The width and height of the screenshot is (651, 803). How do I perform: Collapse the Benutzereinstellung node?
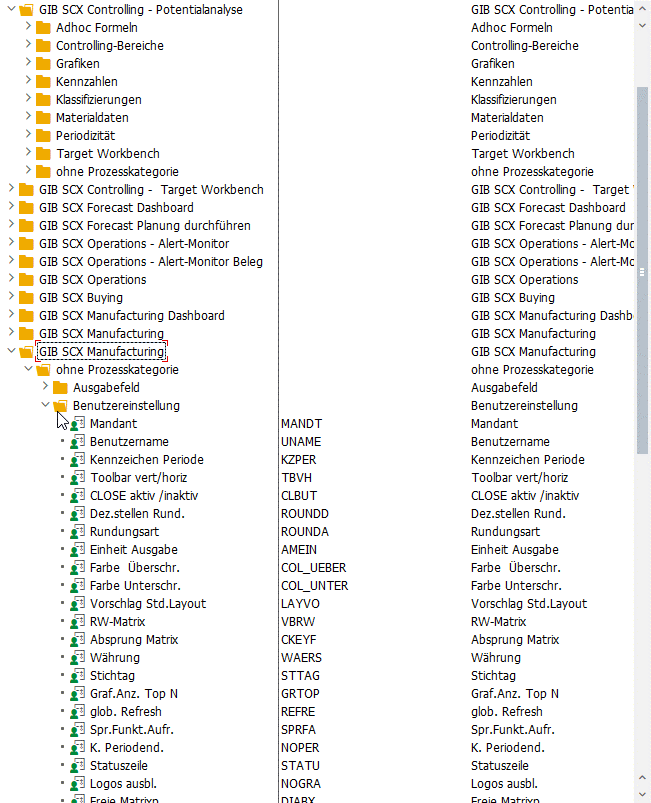coord(45,406)
